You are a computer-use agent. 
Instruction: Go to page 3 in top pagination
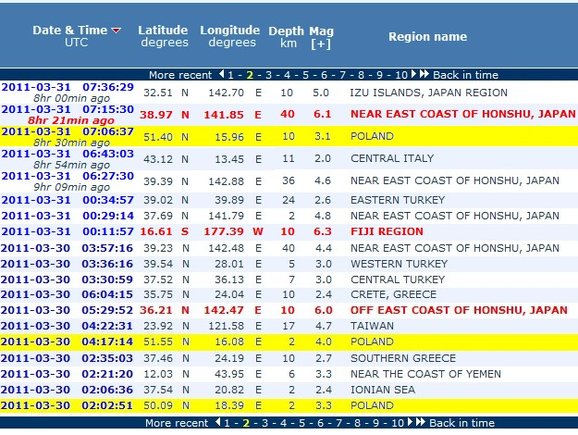269,75
